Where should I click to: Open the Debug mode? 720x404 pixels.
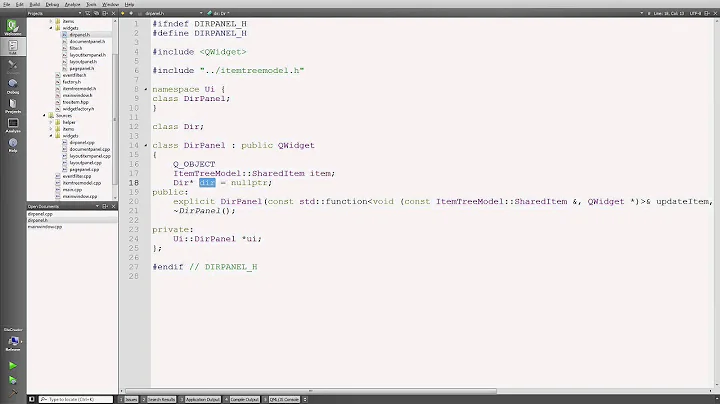coord(13,86)
